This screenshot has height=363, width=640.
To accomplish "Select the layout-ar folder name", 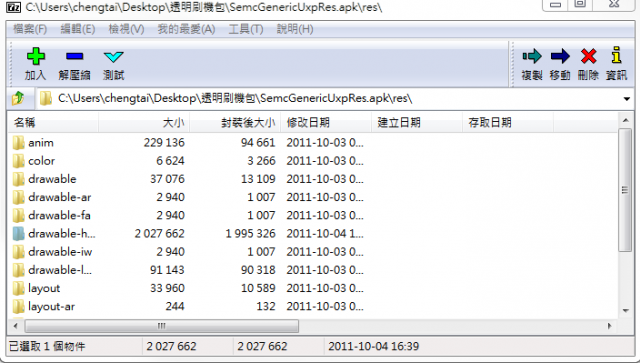I will click(x=51, y=306).
